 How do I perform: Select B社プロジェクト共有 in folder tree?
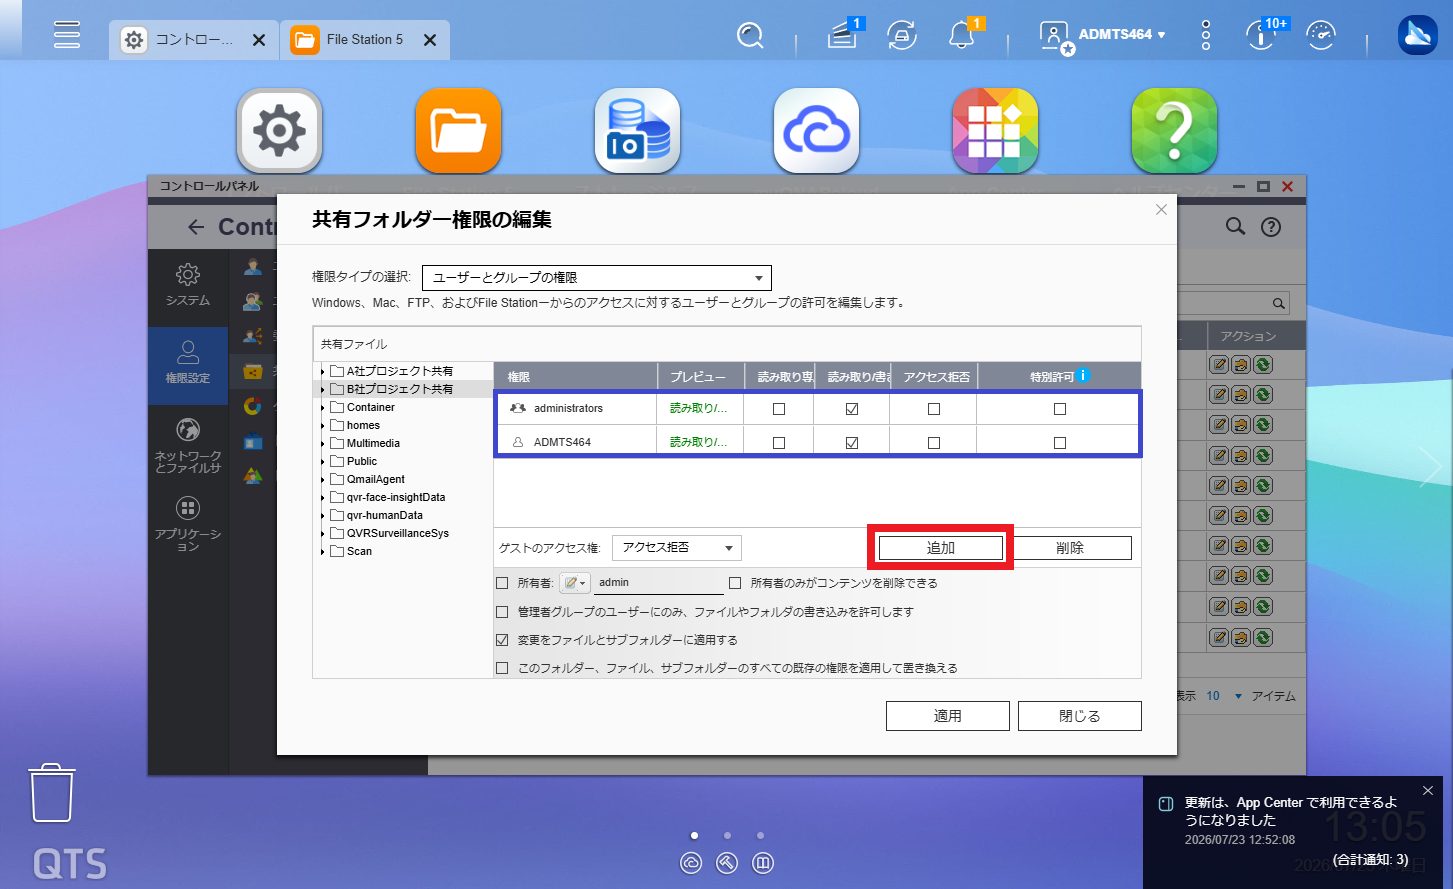[x=400, y=389]
